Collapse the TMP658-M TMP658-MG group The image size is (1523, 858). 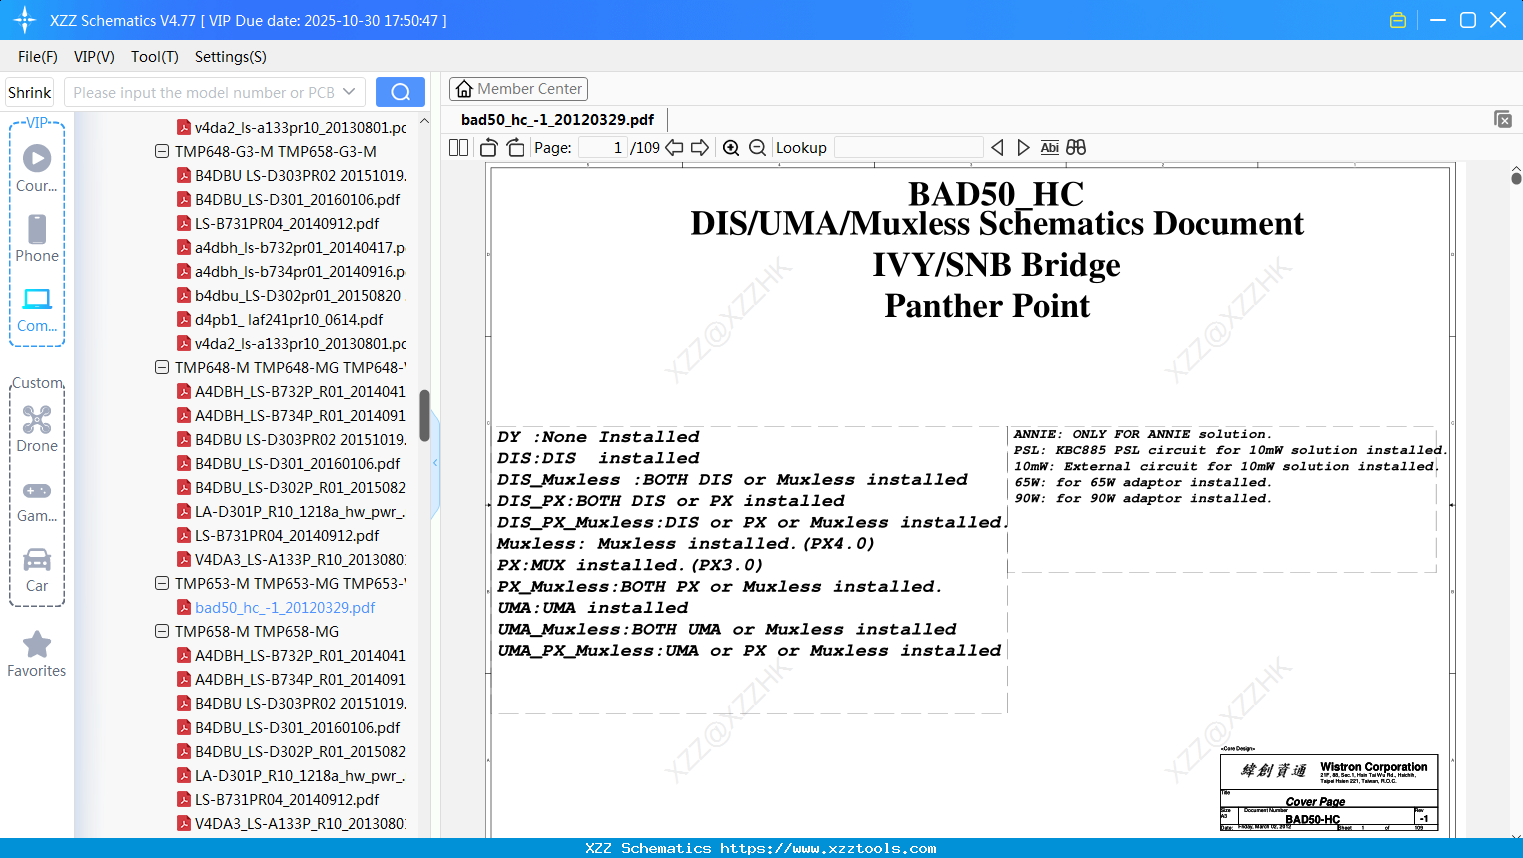[161, 631]
